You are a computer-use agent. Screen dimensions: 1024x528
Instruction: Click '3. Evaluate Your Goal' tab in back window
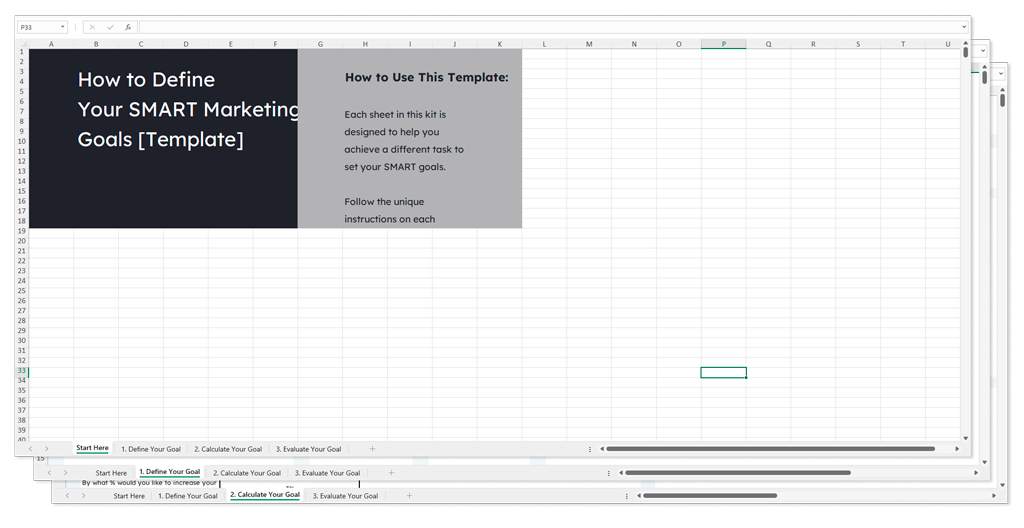point(345,496)
